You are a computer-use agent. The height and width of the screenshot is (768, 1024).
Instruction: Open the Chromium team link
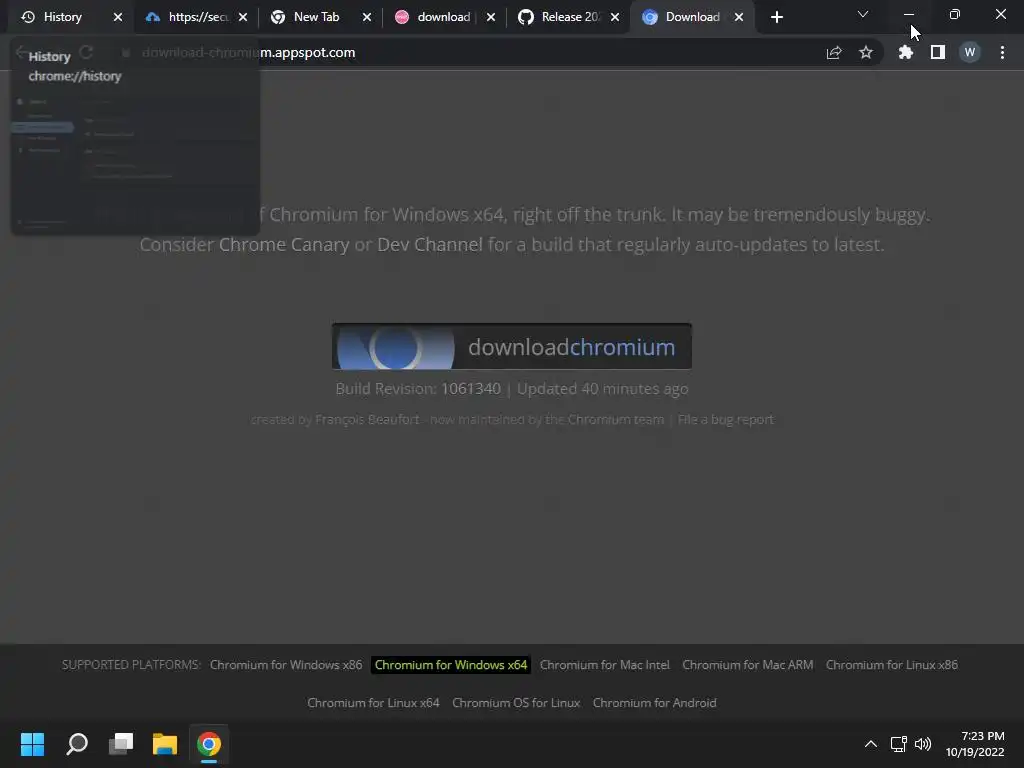click(616, 419)
